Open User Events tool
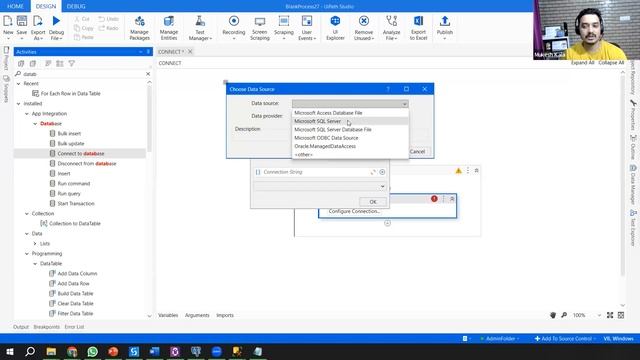Viewport: 640px width, 360px height. (307, 27)
